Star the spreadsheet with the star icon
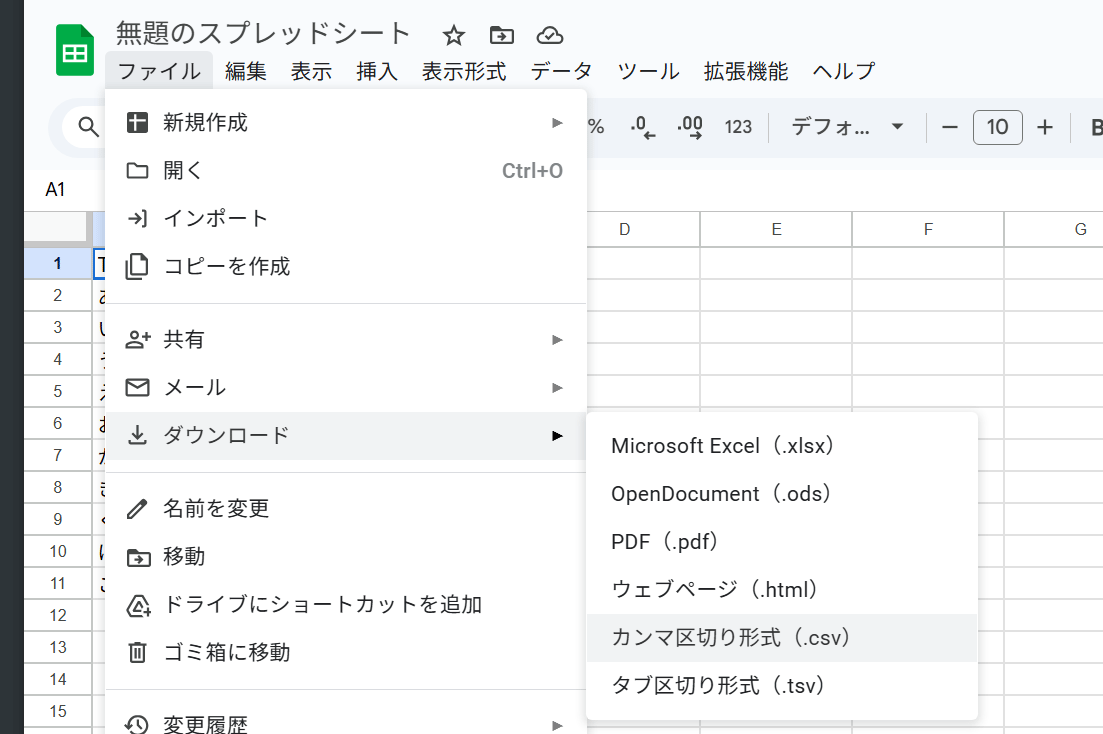1103x734 pixels. click(x=454, y=35)
